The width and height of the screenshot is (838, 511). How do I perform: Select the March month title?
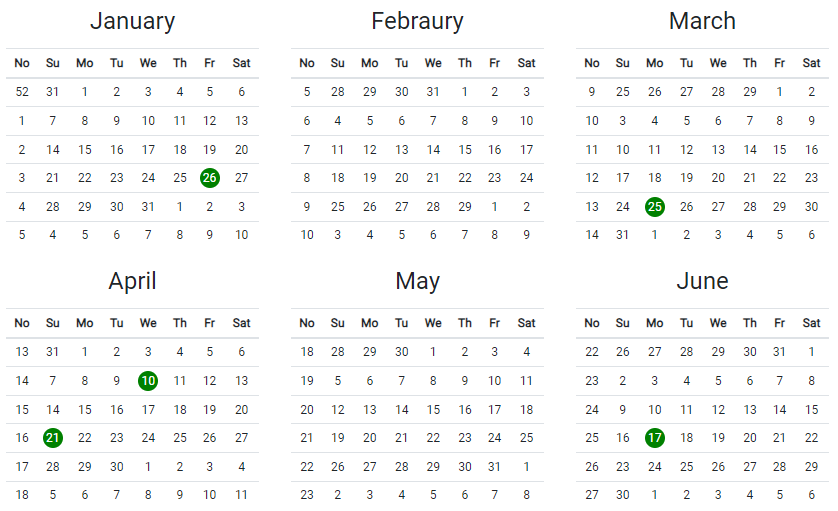702,21
